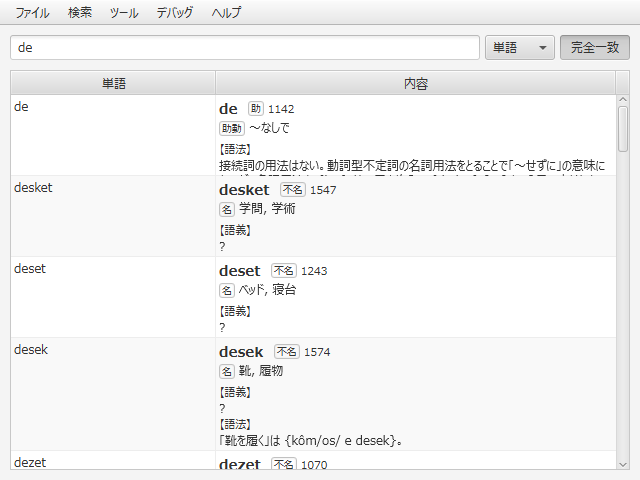This screenshot has width=640, height=480.
Task: Click the 不名 tag beside headword desket
Action: (x=292, y=189)
